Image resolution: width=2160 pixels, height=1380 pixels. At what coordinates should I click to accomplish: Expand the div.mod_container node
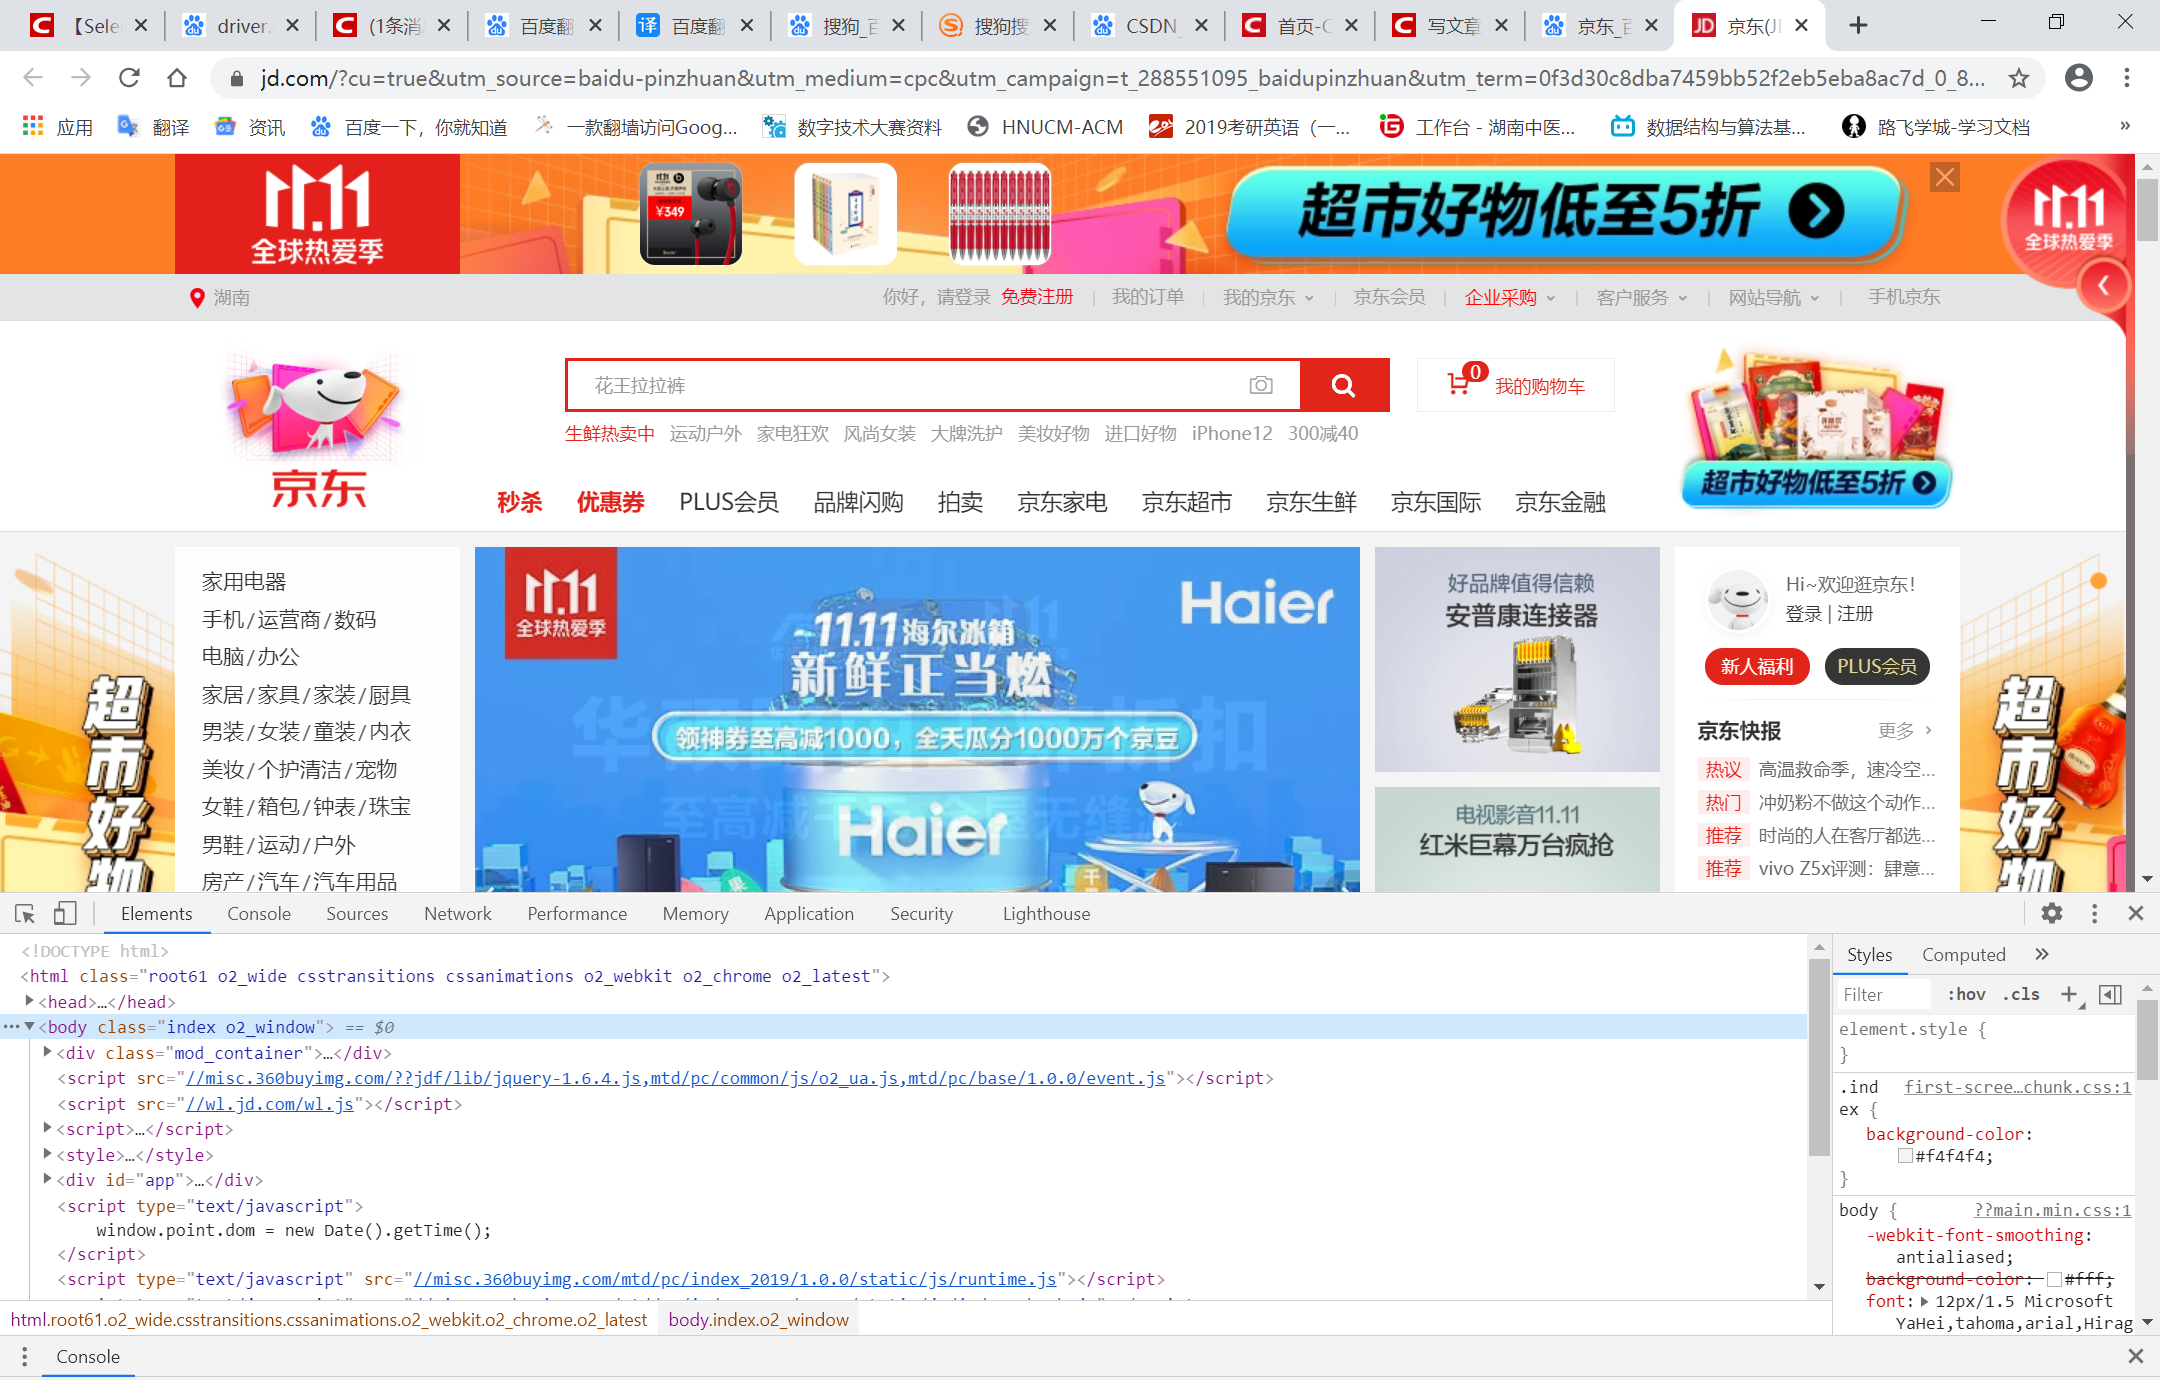(47, 1052)
